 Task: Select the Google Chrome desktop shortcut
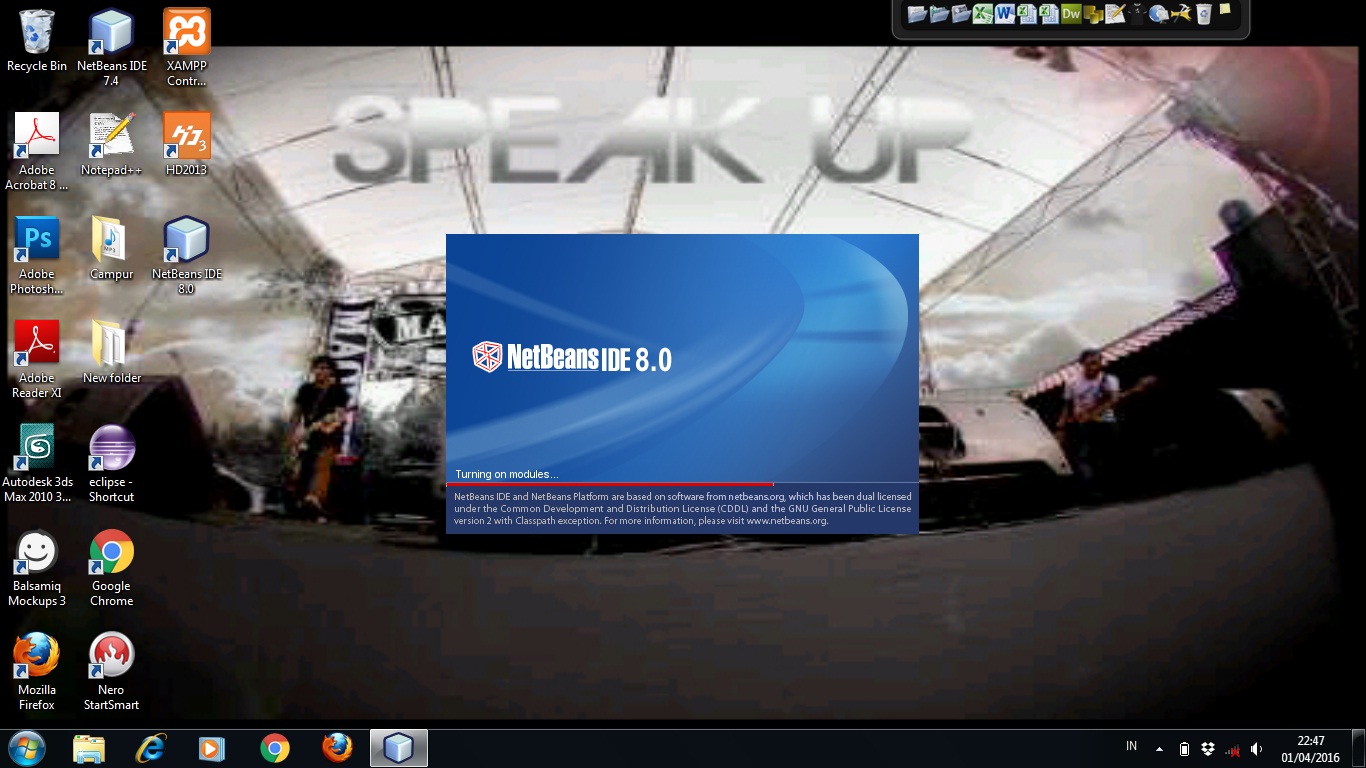111,567
